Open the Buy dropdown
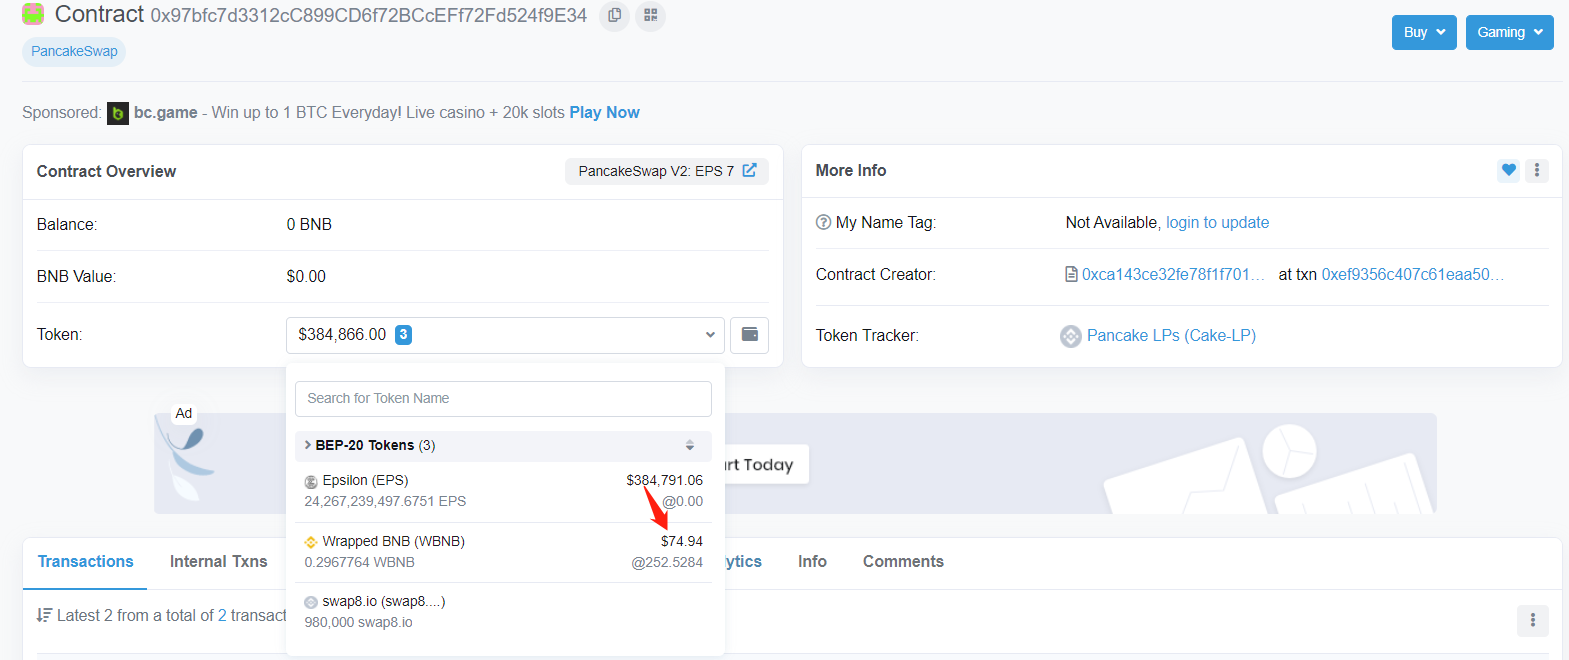 coord(1423,32)
